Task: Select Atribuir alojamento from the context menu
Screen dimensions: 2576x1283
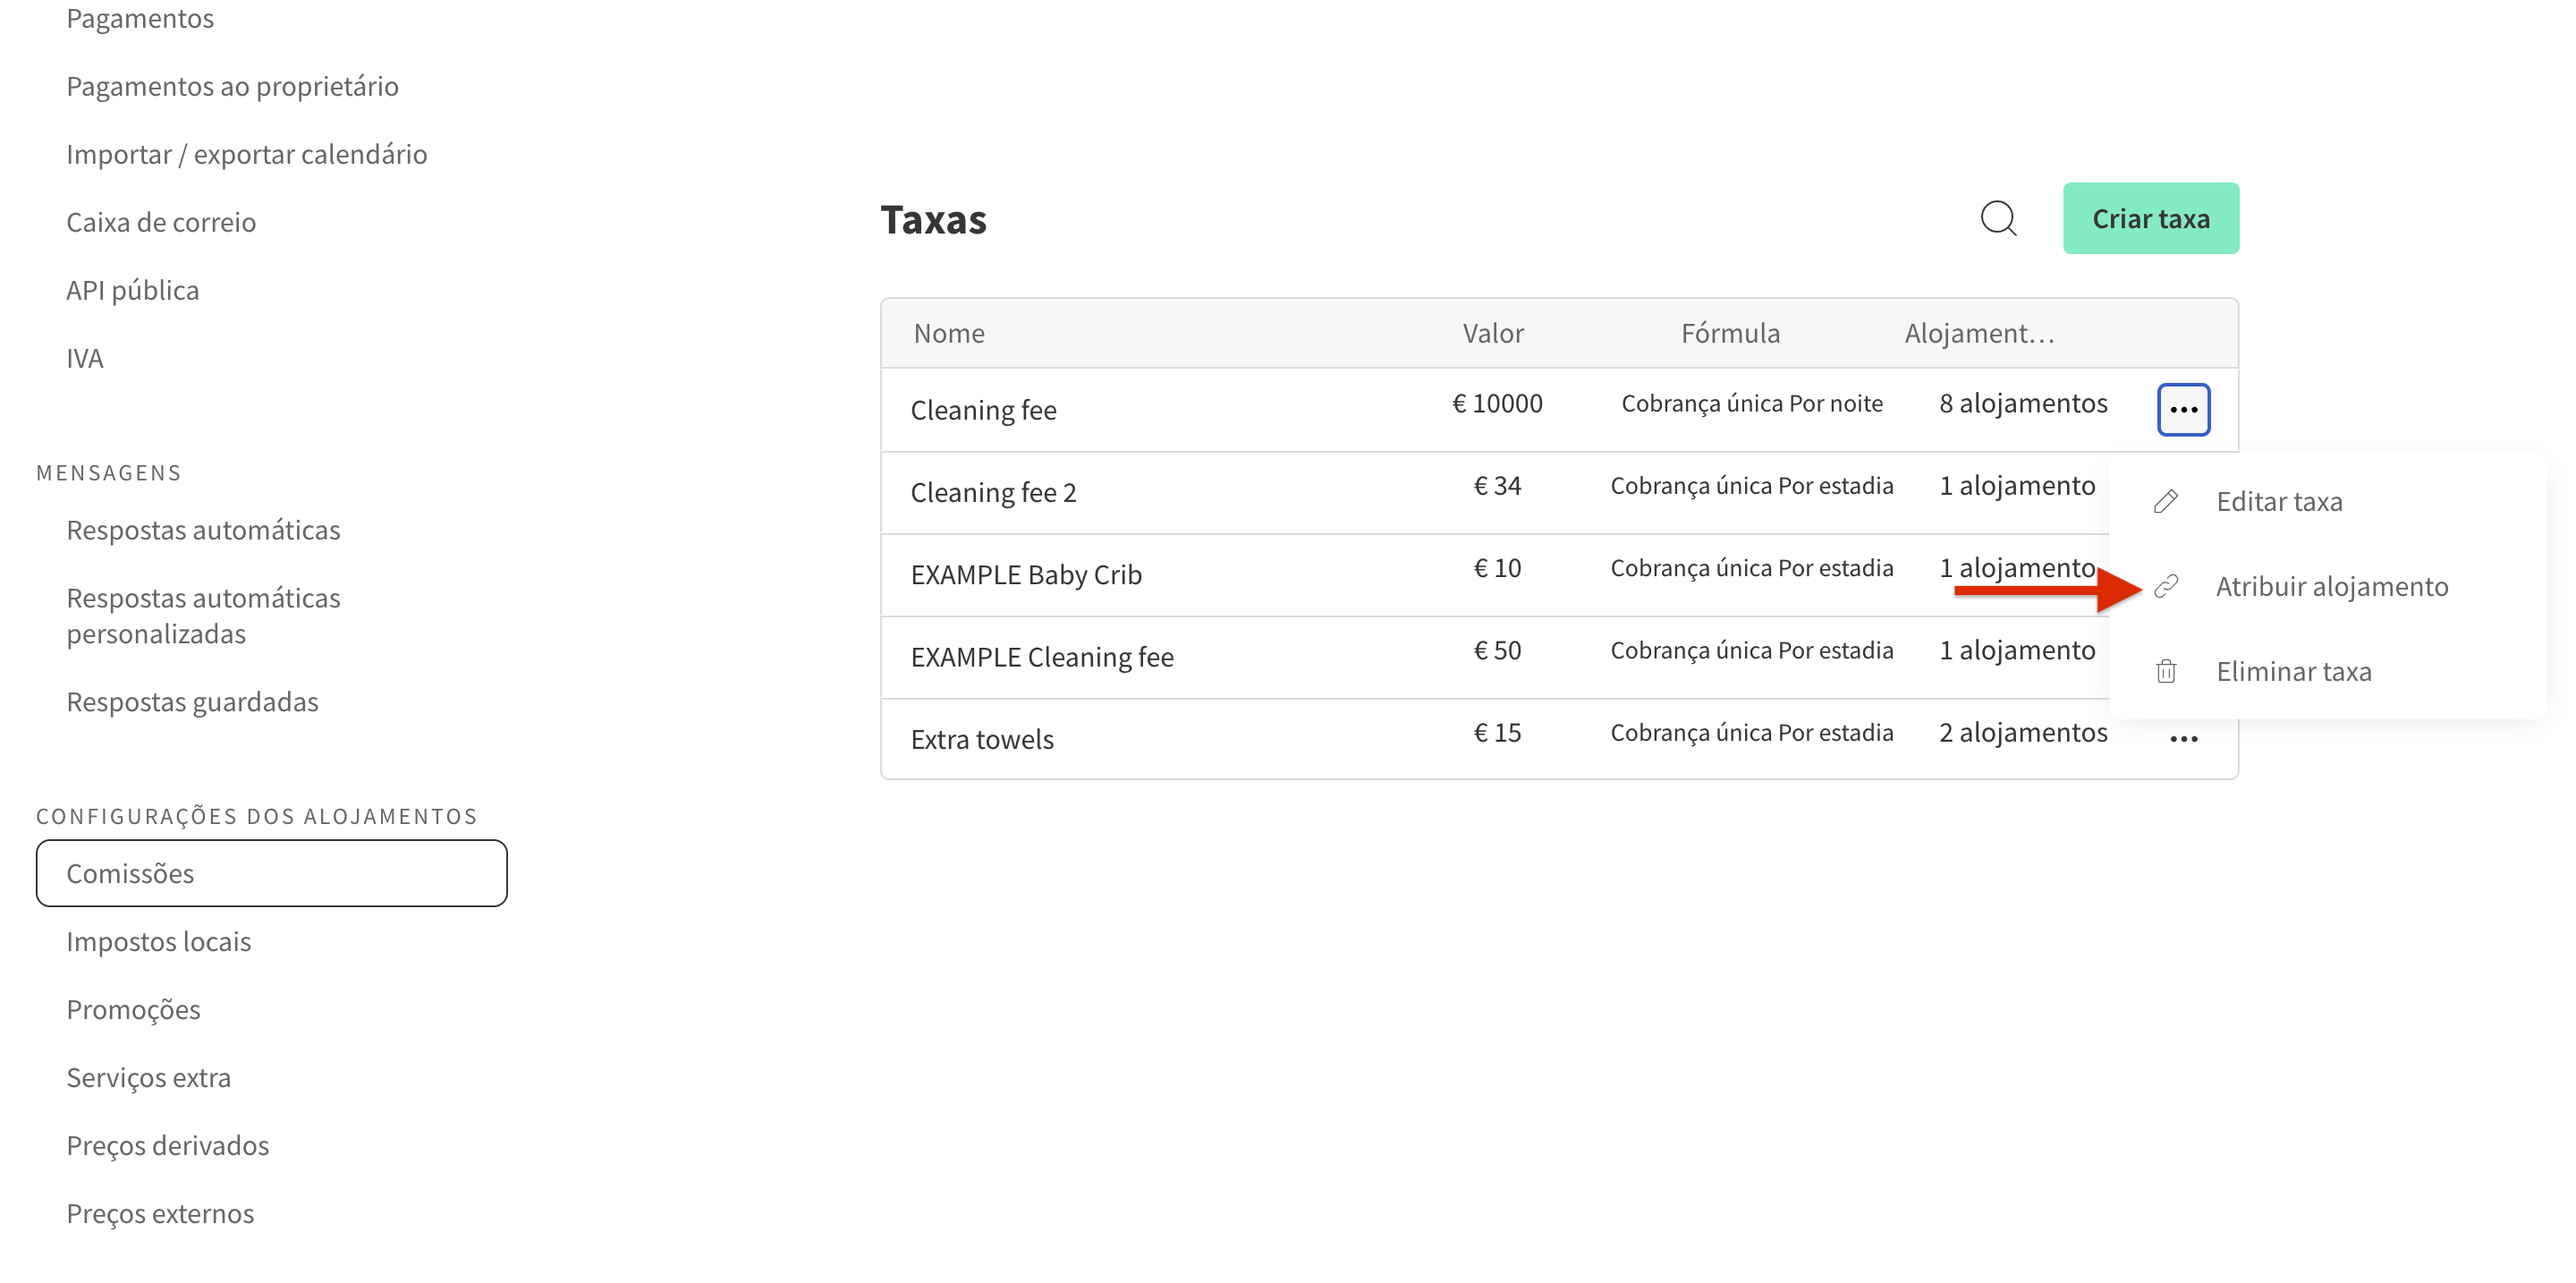Action: (x=2331, y=586)
